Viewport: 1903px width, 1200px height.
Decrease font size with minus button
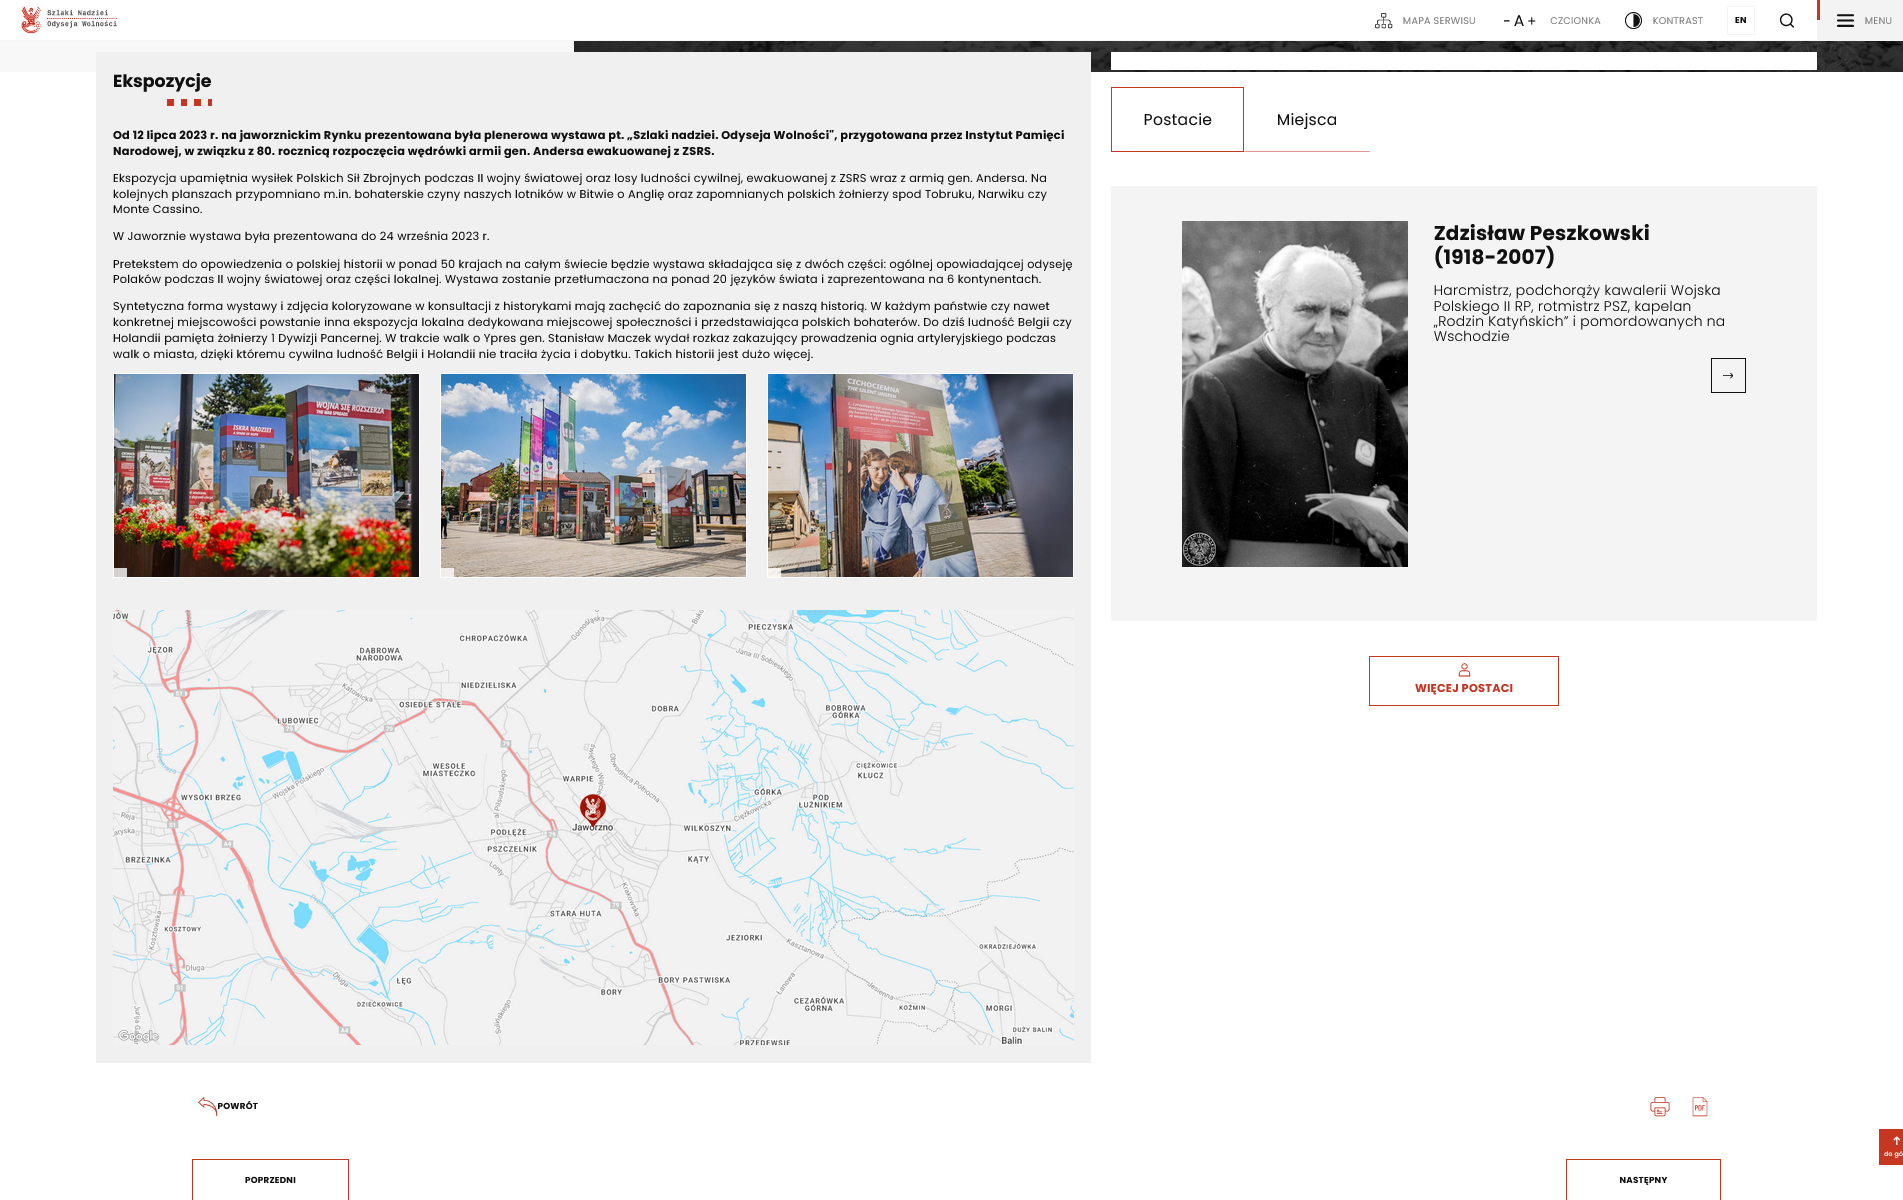click(1506, 21)
